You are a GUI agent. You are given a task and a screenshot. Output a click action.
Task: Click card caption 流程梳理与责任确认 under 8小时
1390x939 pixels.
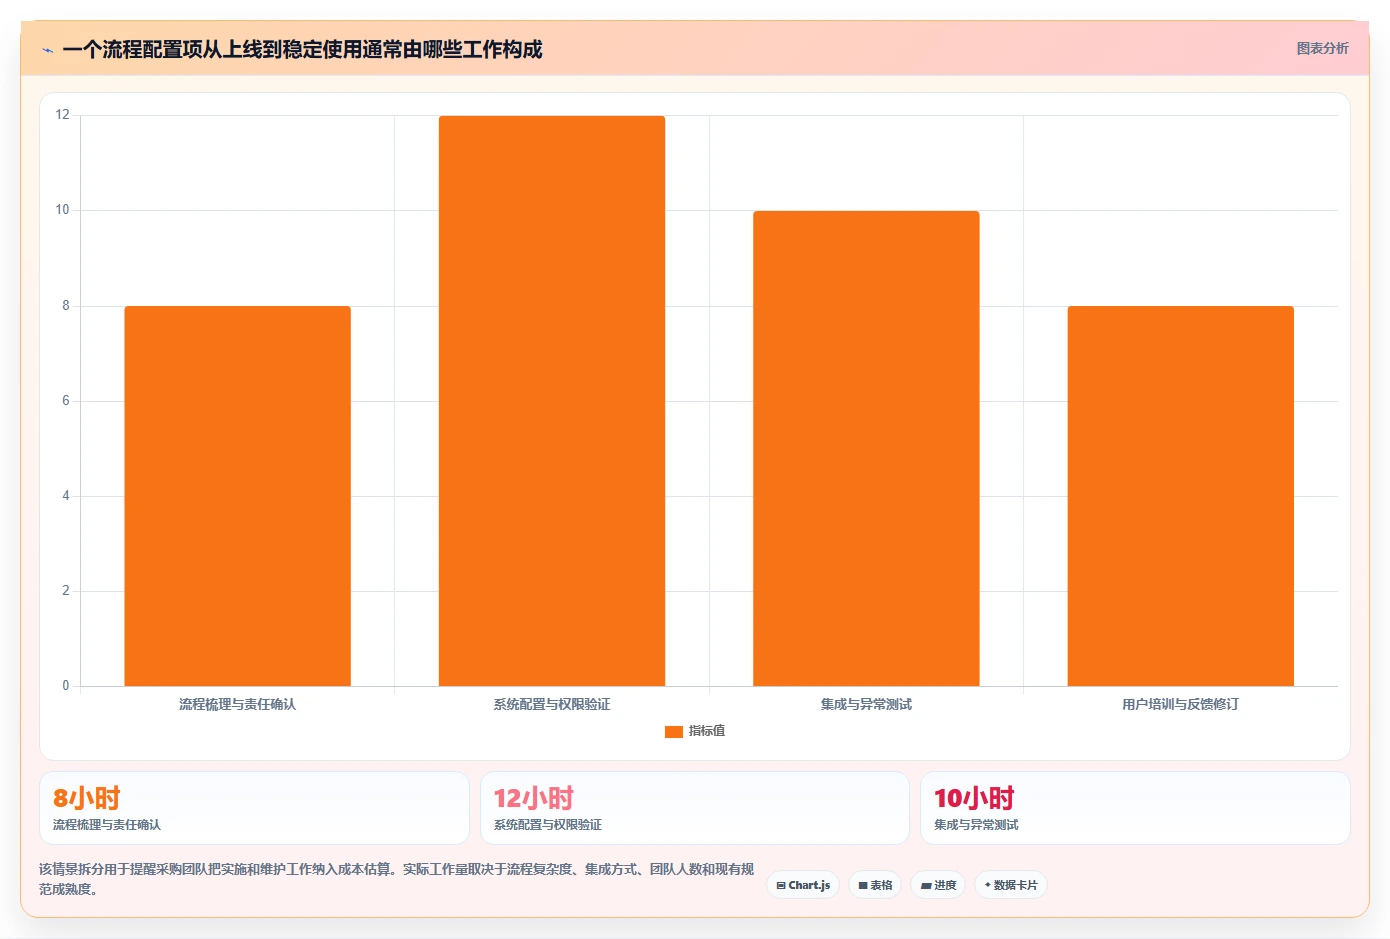click(107, 825)
